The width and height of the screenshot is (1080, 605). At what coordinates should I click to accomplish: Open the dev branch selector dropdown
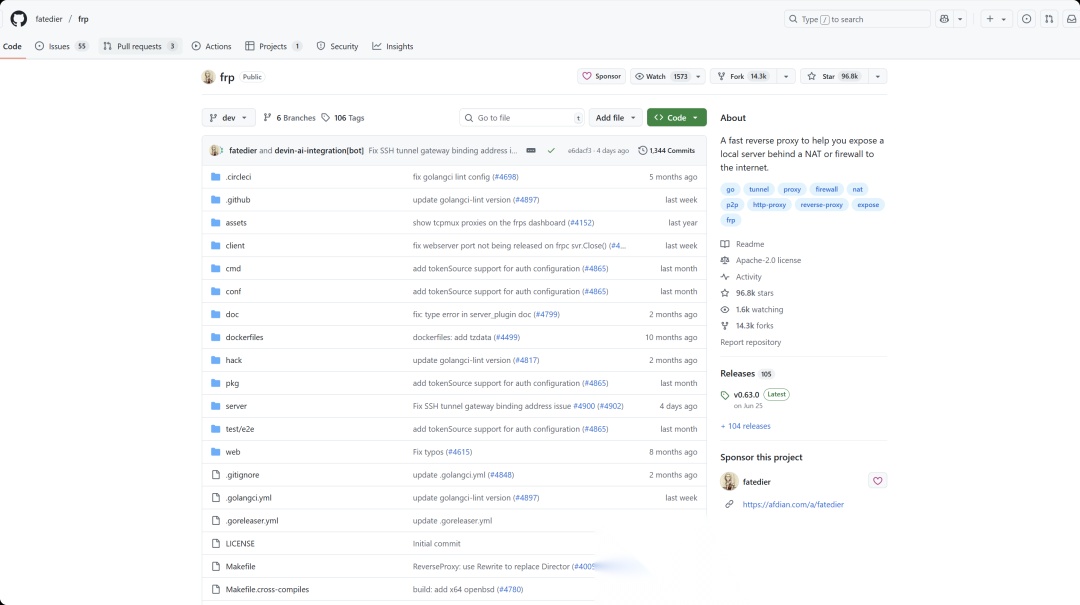click(x=228, y=118)
